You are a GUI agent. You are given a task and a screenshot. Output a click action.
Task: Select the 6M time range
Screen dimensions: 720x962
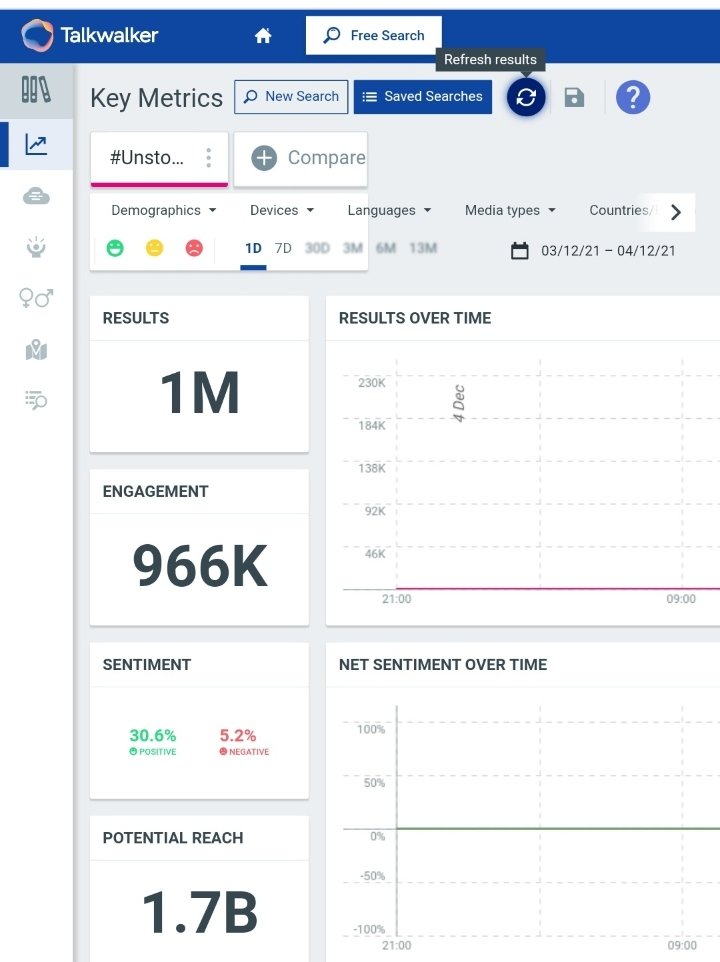[386, 248]
